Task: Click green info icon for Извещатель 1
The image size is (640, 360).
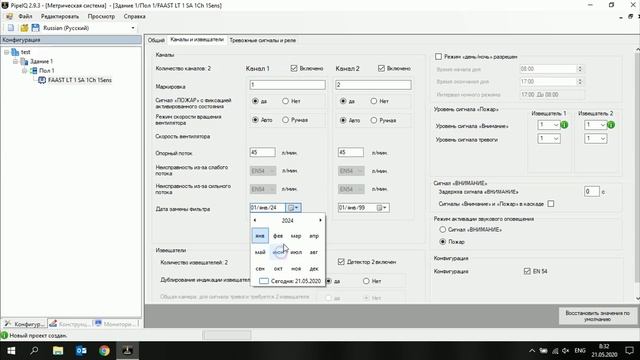Action: (x=564, y=125)
